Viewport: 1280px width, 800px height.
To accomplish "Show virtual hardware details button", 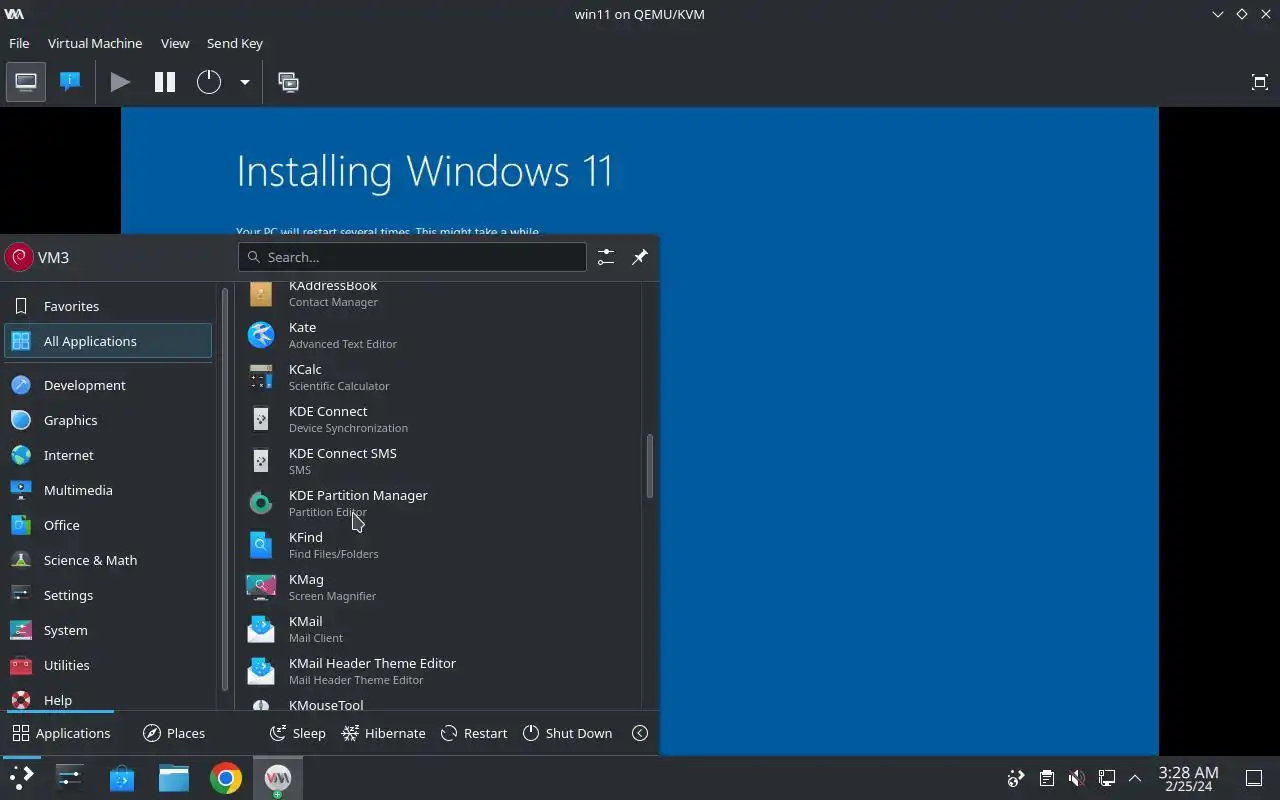I will click(x=70, y=82).
